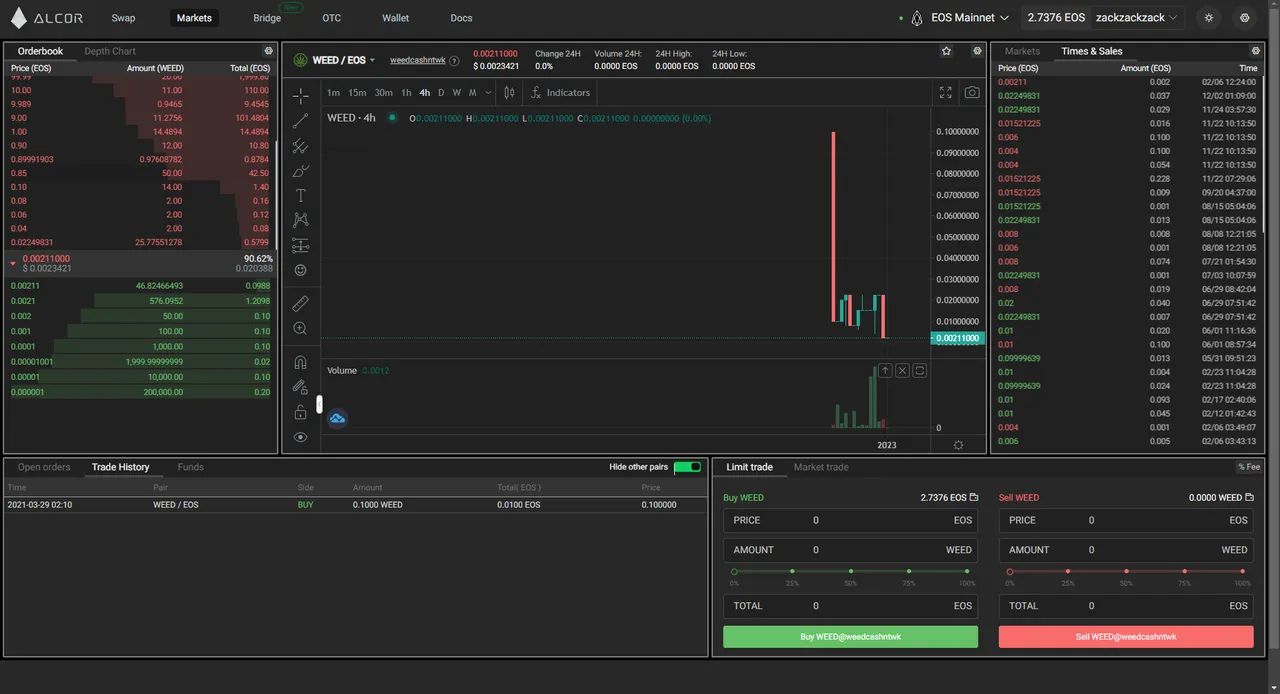Open the Funds tab
The image size is (1280, 694).
(x=190, y=467)
